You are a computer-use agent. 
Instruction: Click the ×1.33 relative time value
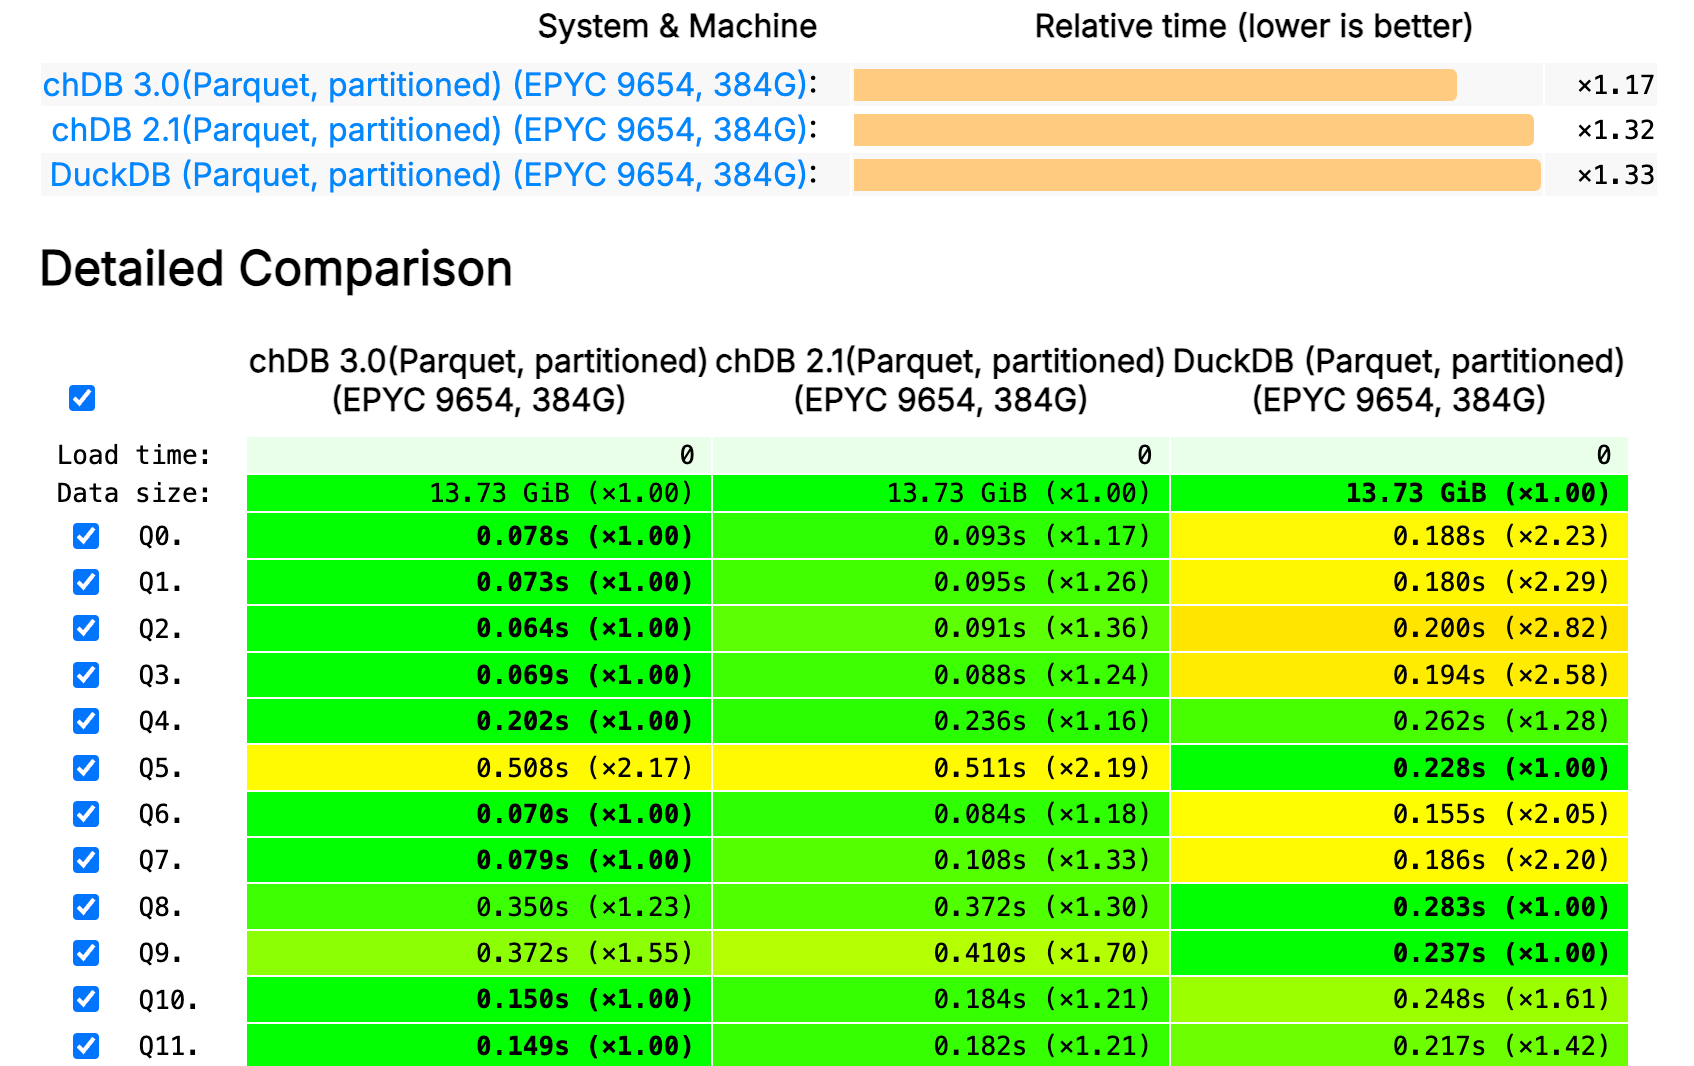coord(1615,175)
